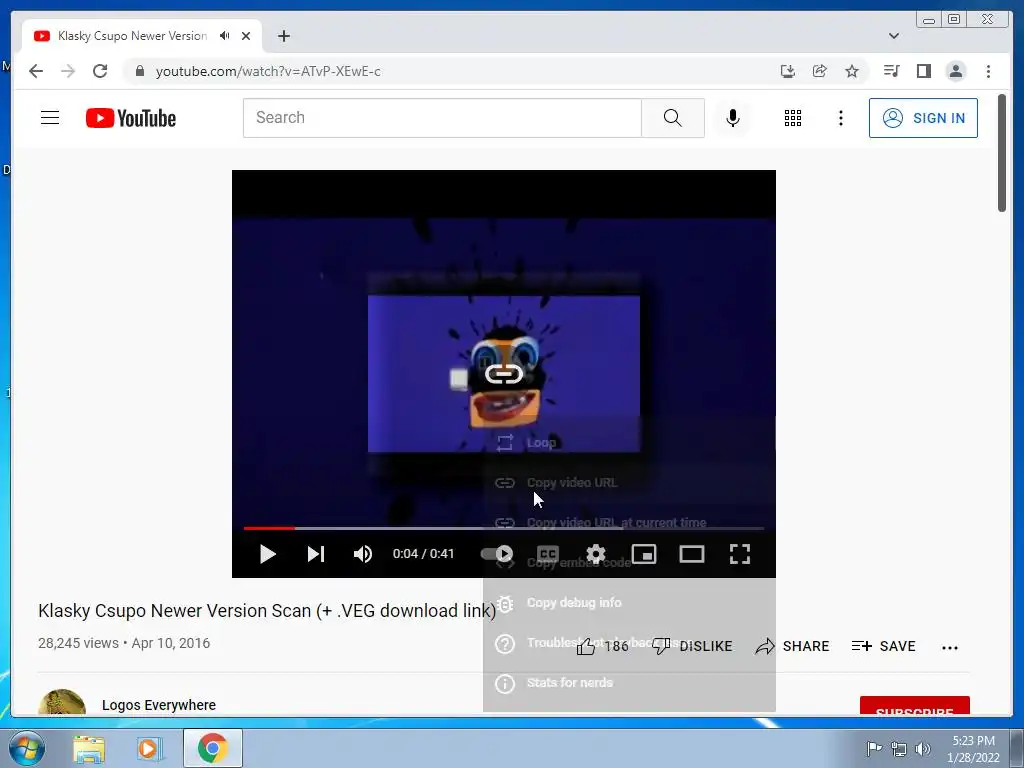This screenshot has height=768, width=1024.
Task: Go to the YouTube home logo
Action: coord(131,118)
